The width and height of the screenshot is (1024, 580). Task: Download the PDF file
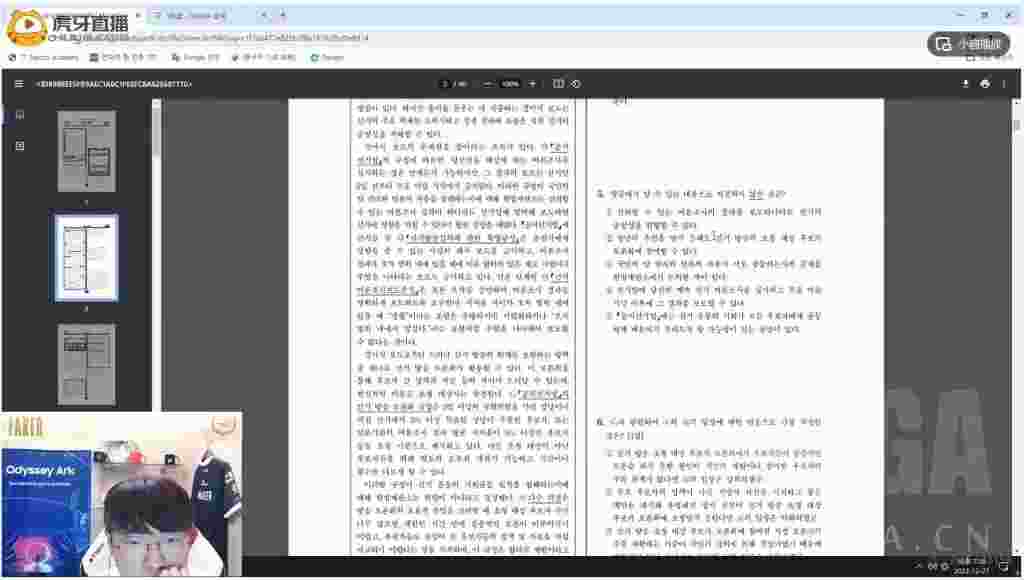(x=966, y=84)
